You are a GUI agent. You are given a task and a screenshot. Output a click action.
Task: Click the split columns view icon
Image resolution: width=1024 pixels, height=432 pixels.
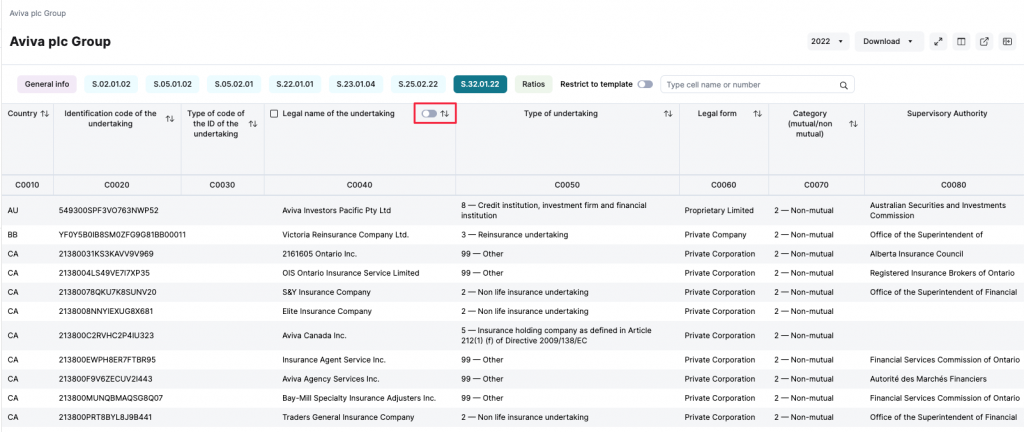(961, 42)
